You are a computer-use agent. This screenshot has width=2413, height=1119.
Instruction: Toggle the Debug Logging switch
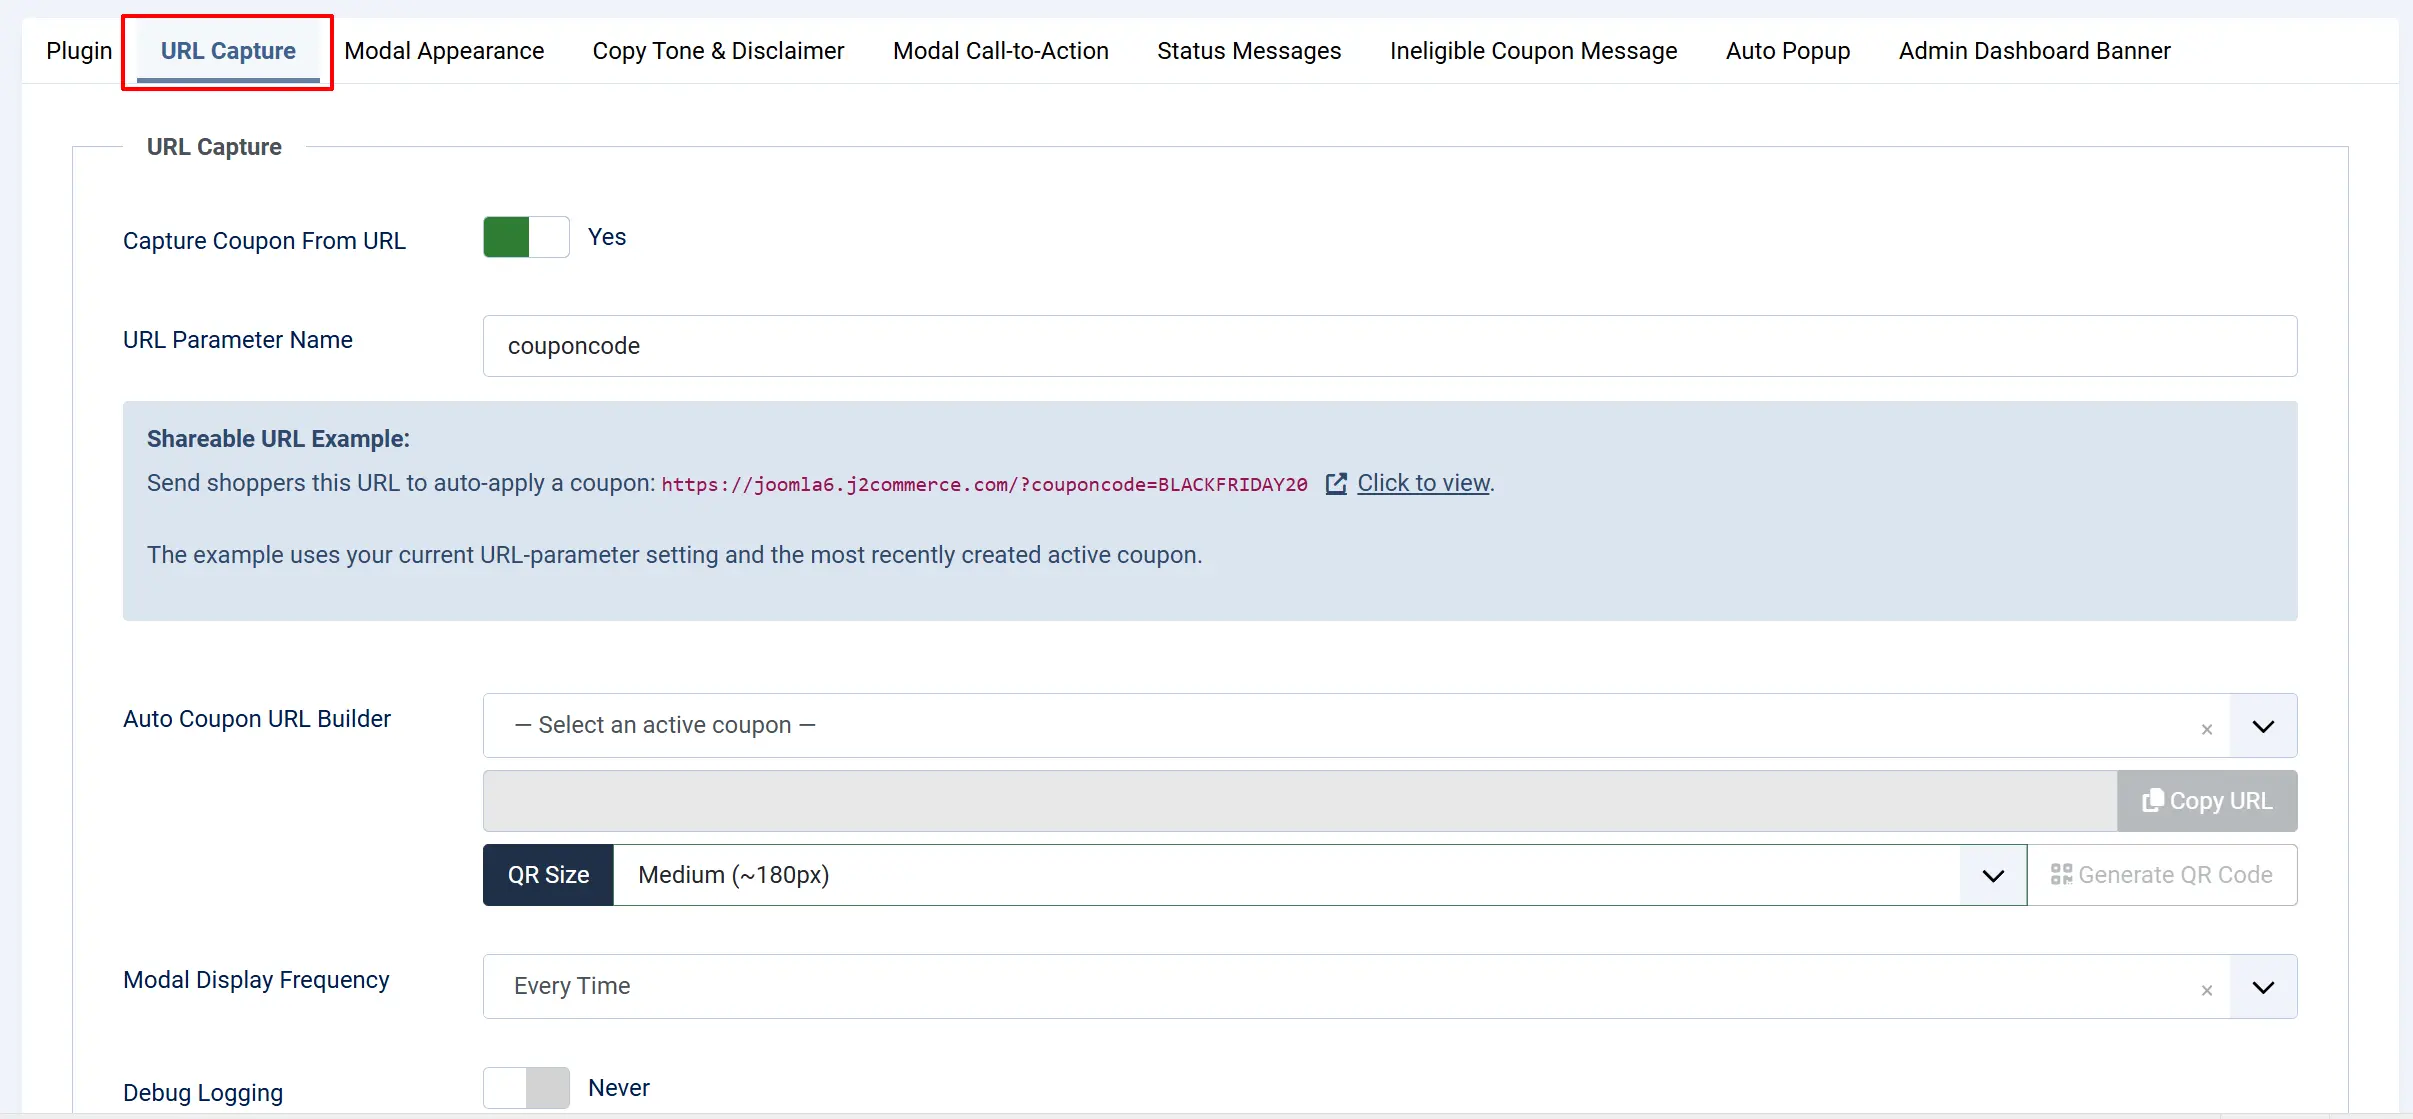tap(526, 1088)
